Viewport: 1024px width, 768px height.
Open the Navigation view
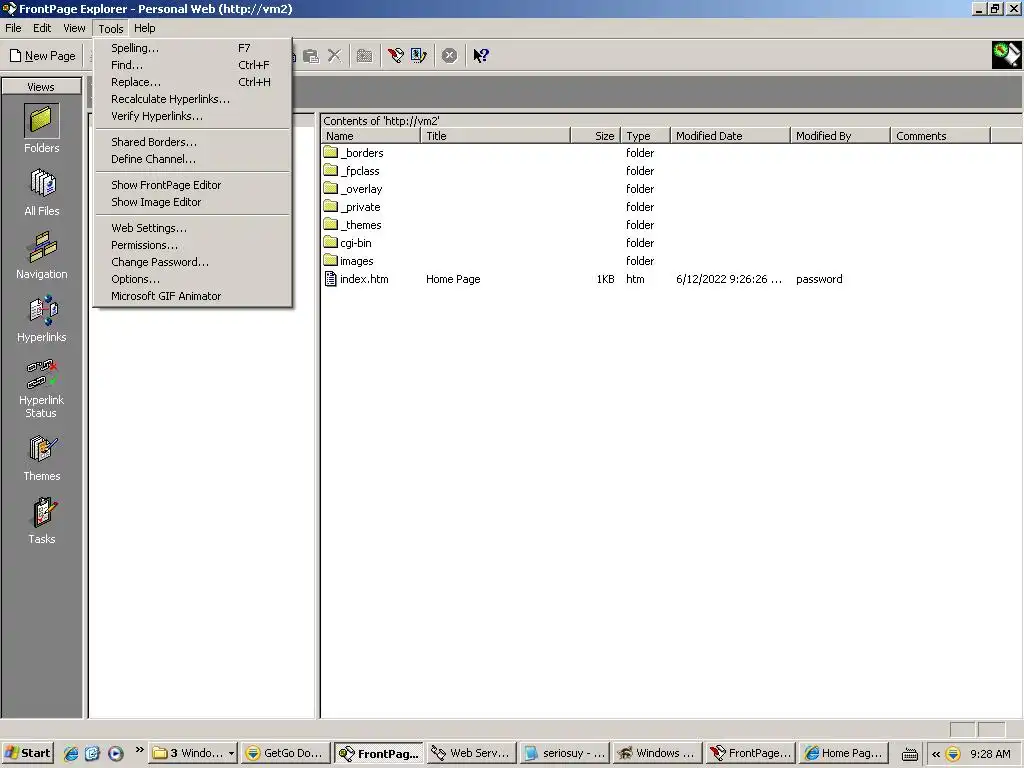coord(41,255)
